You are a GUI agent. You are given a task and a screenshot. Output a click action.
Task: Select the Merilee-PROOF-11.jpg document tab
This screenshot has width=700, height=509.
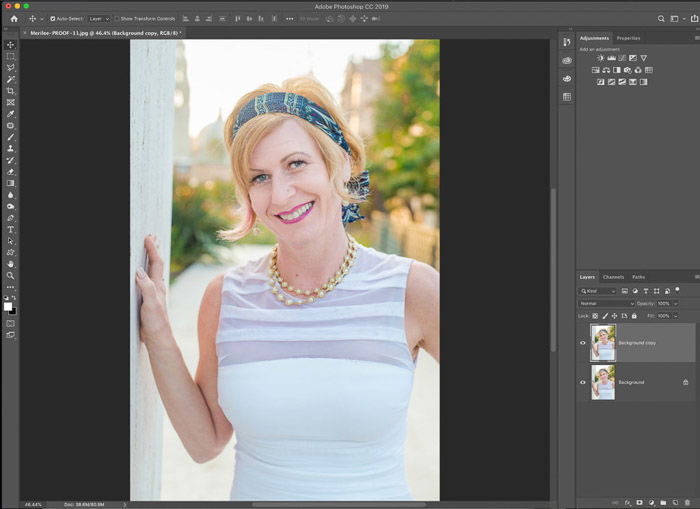tap(104, 33)
